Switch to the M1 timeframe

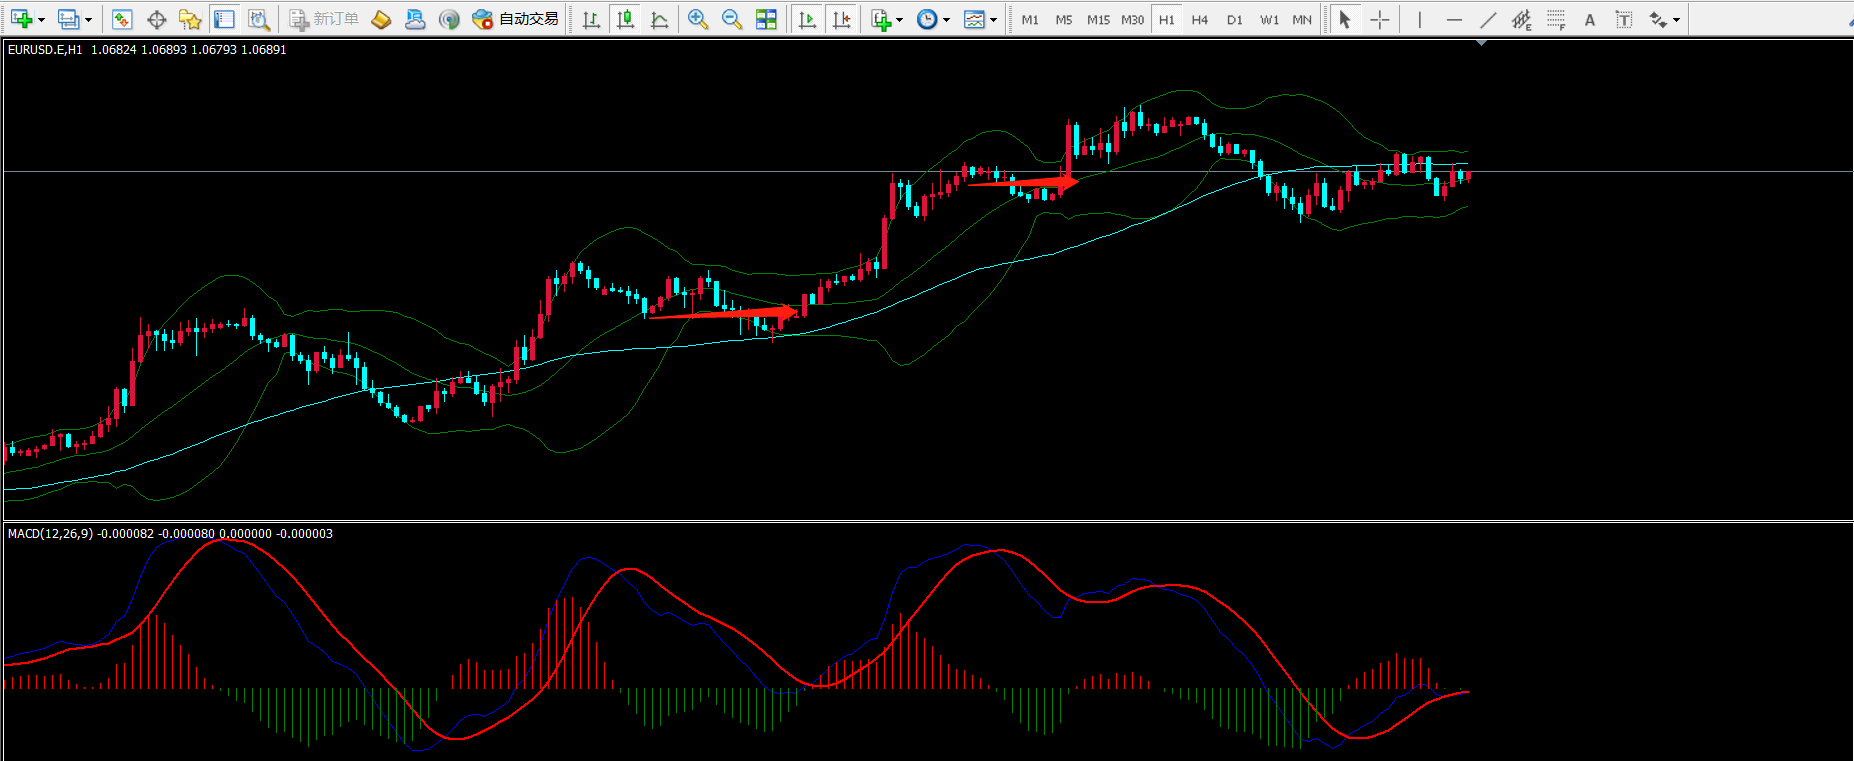pyautogui.click(x=1030, y=19)
